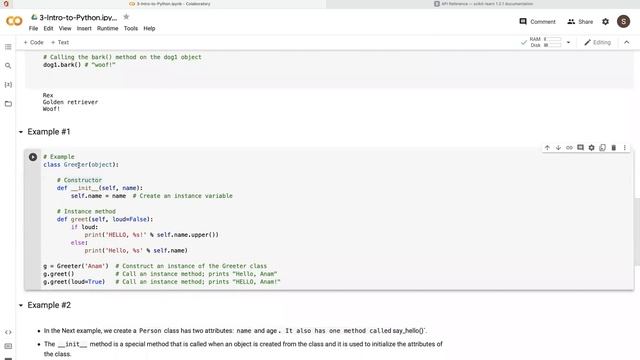Collapse the Example #1 section
This screenshot has width=640, height=360.
(x=21, y=132)
